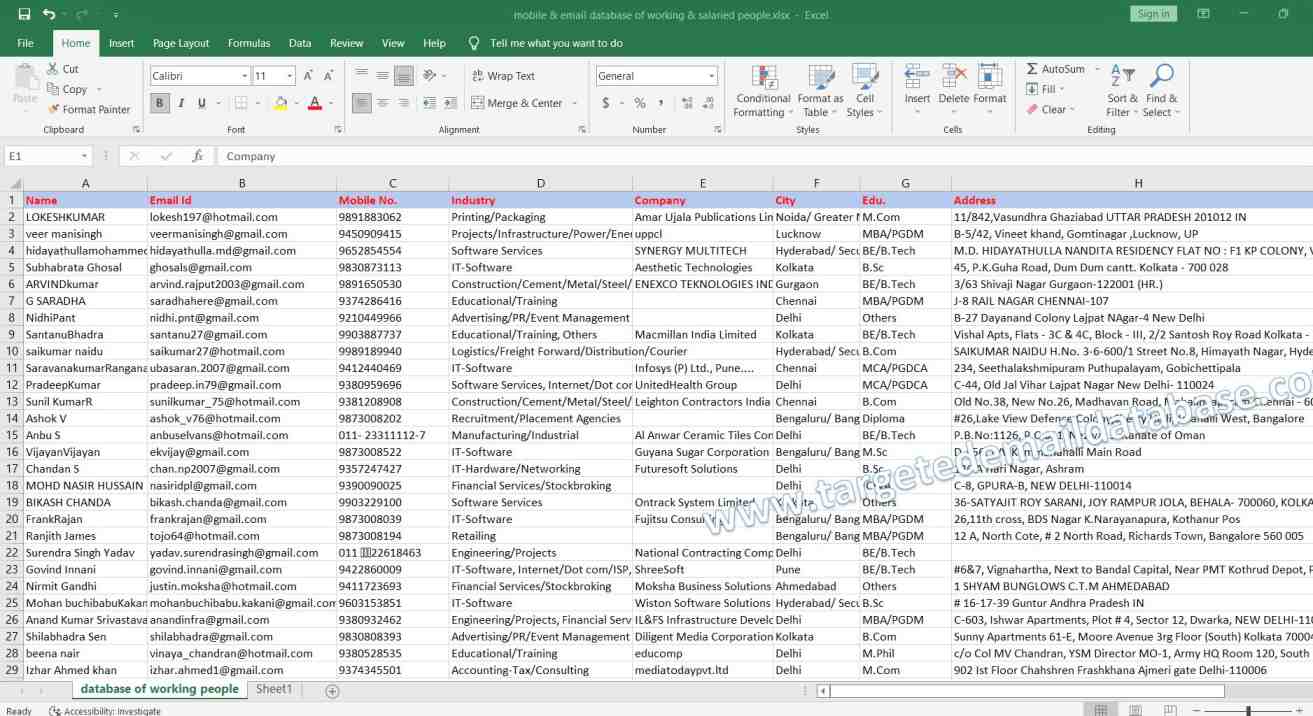Click the Fill Color bucket icon
Image resolution: width=1313 pixels, height=716 pixels.
279,102
